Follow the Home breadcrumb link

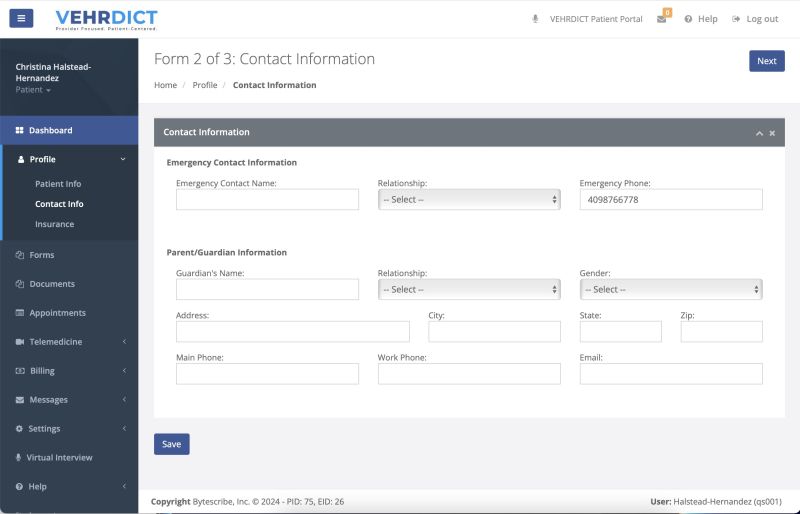click(x=165, y=85)
